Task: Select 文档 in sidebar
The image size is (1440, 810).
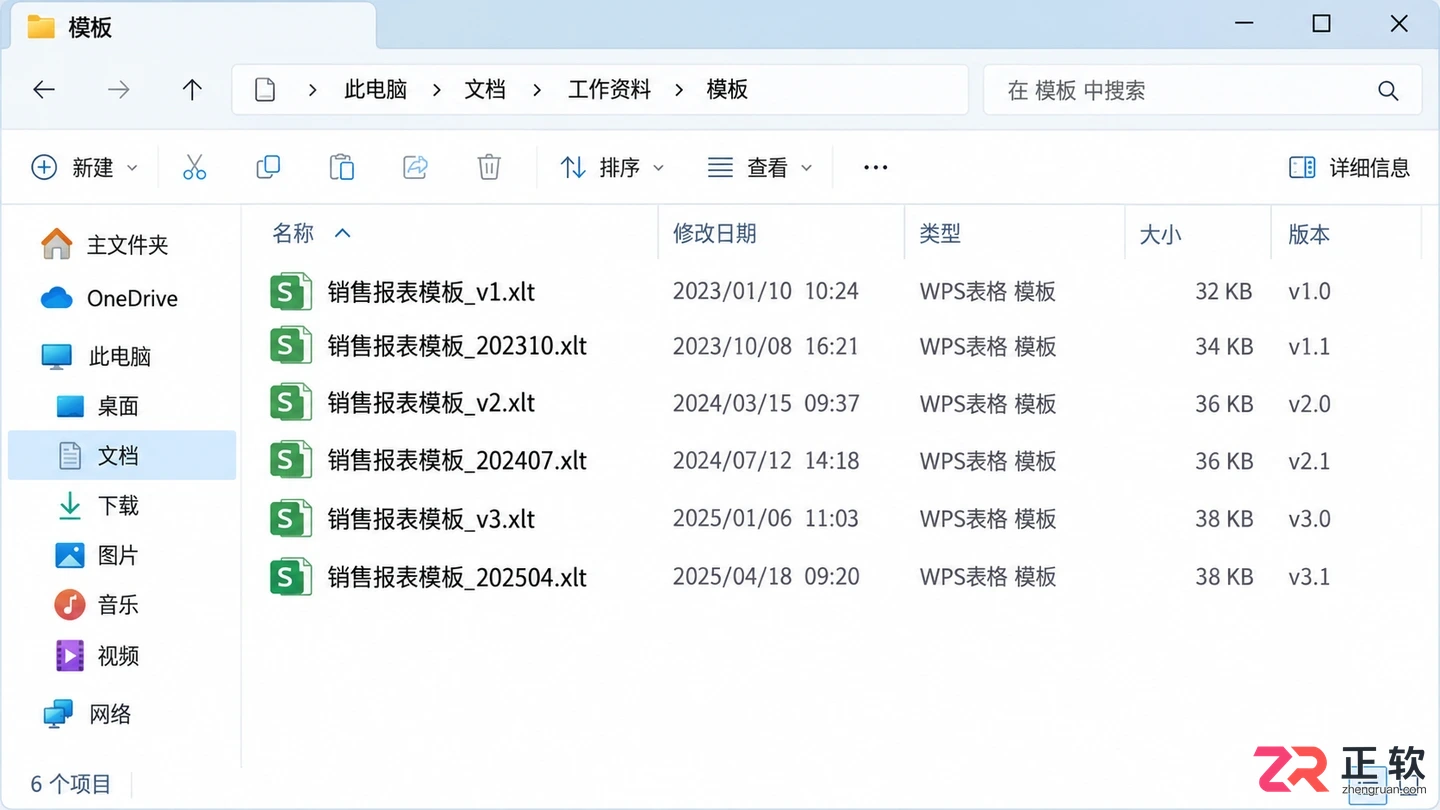Action: (x=122, y=456)
